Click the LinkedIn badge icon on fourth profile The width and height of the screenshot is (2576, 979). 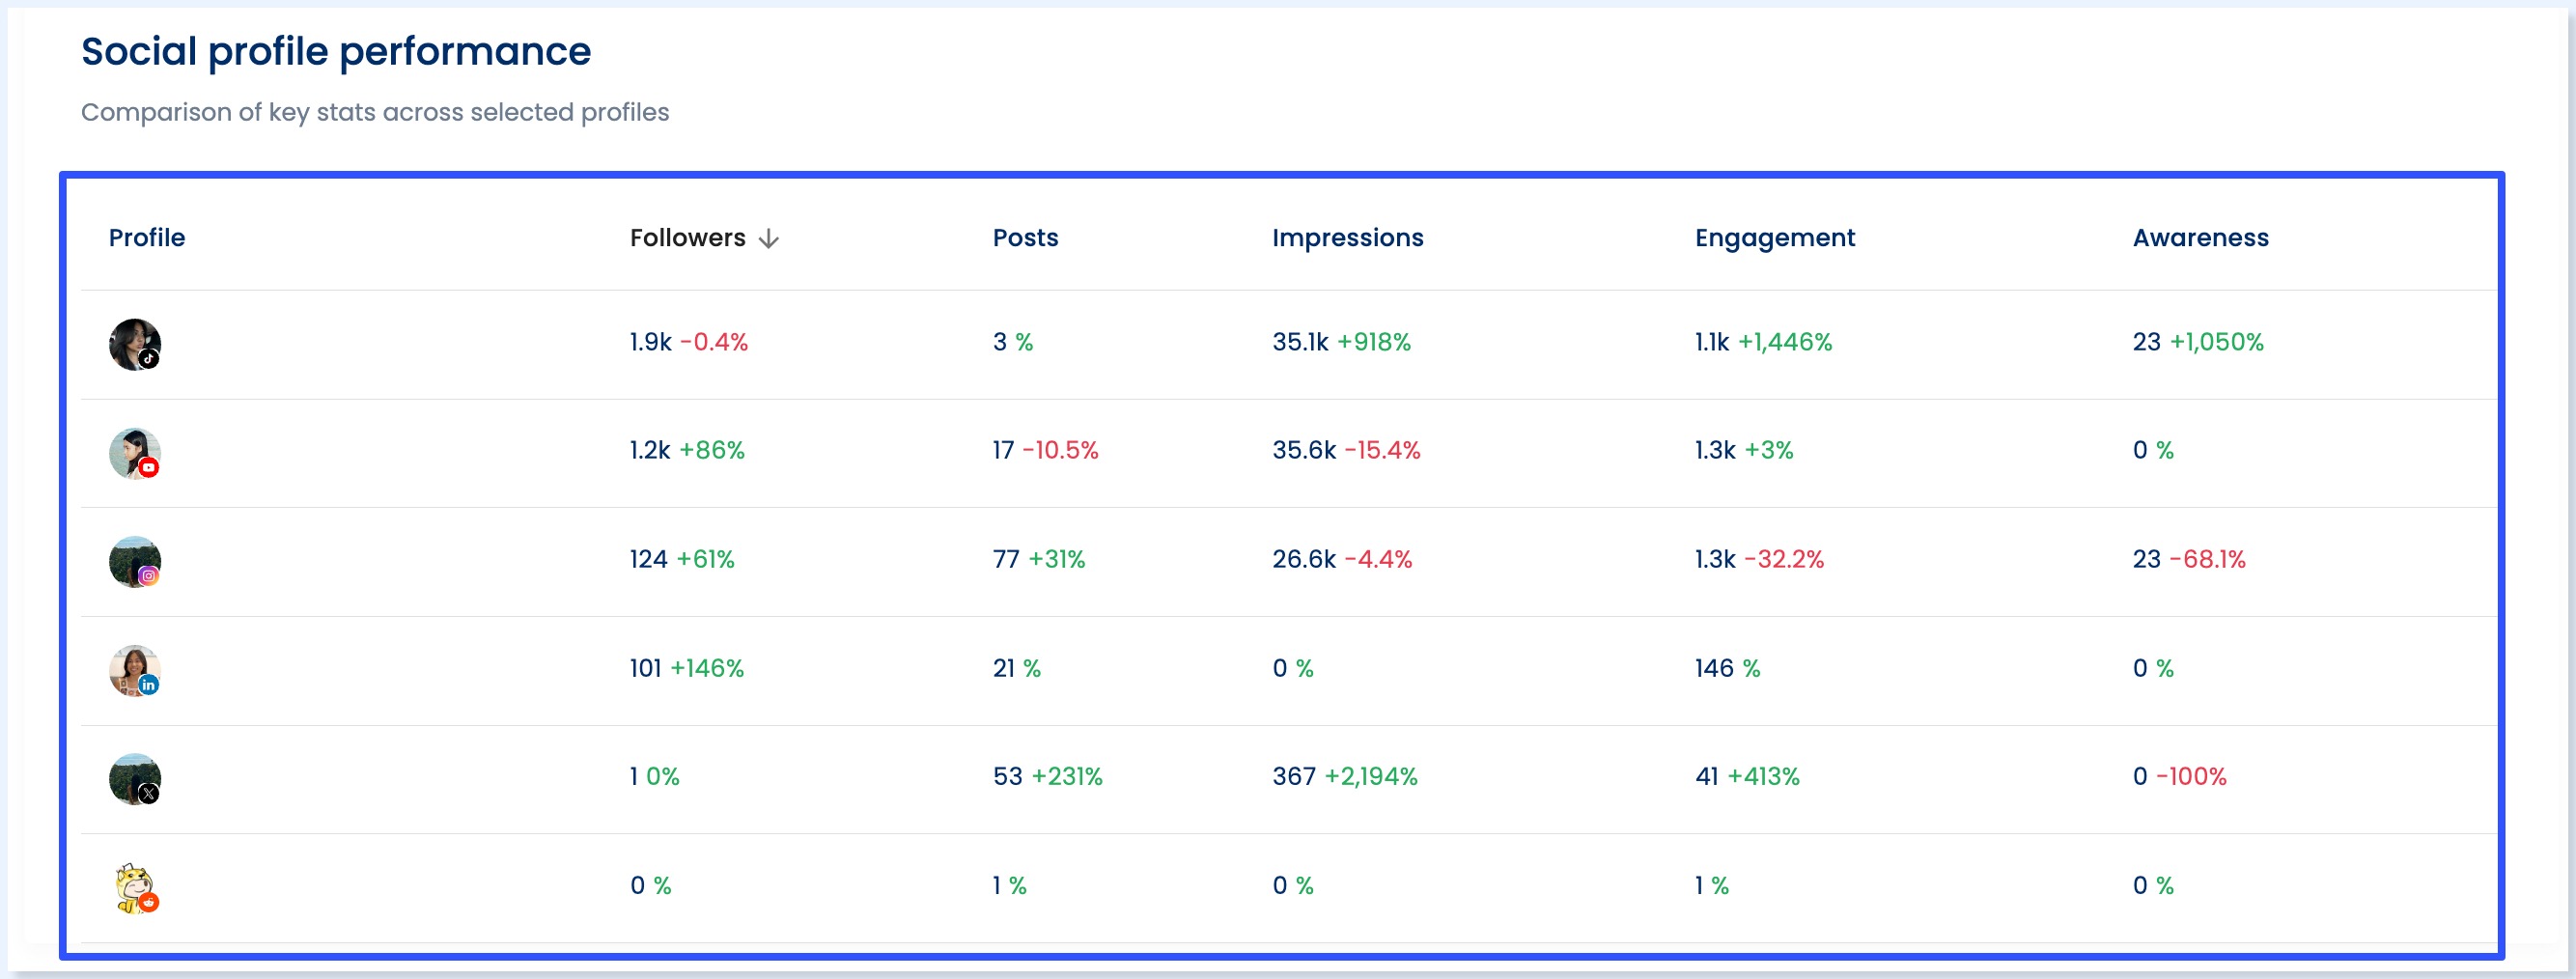click(x=150, y=686)
